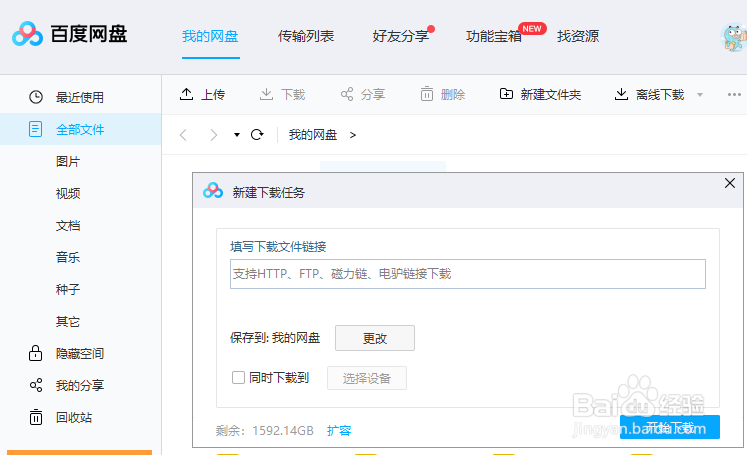The height and width of the screenshot is (455, 747).
Task: Open the 功能宝箱 tab
Action: coord(494,36)
